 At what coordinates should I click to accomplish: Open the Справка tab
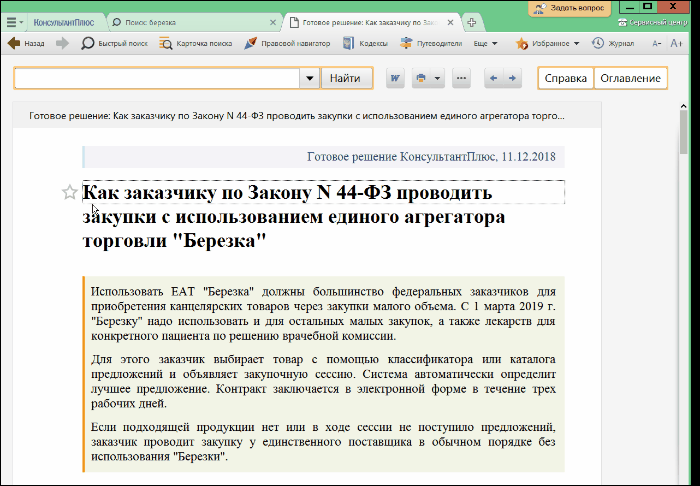(566, 78)
